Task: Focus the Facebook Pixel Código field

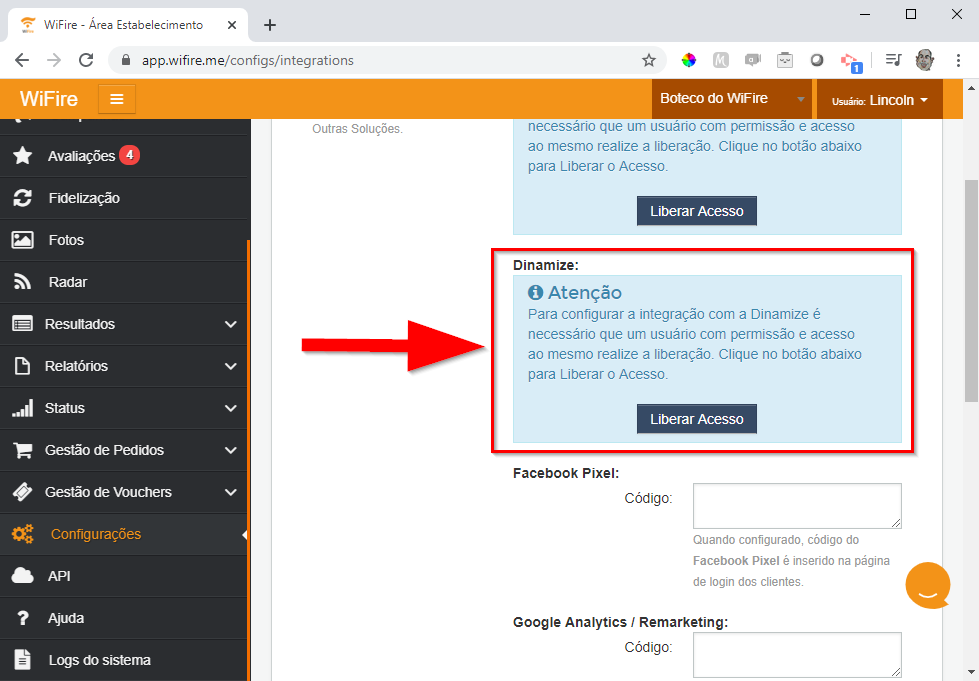Action: coord(797,506)
